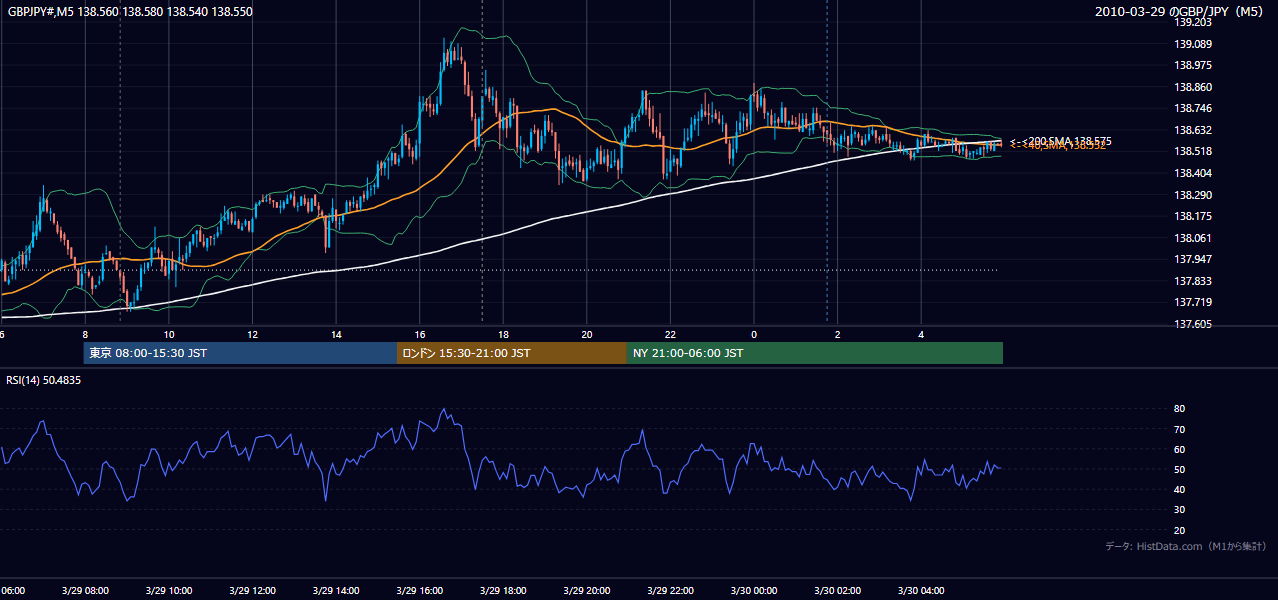Click the 137.719 price axis label
Screen dimensions: 1278x600
click(1193, 302)
